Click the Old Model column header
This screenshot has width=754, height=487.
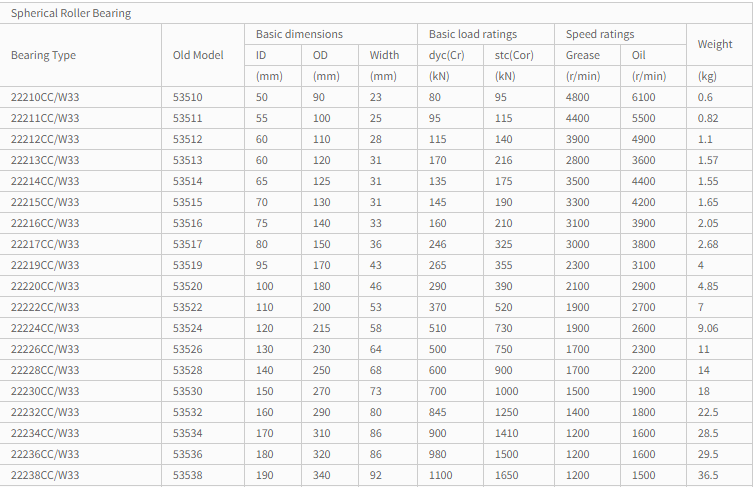click(x=198, y=55)
